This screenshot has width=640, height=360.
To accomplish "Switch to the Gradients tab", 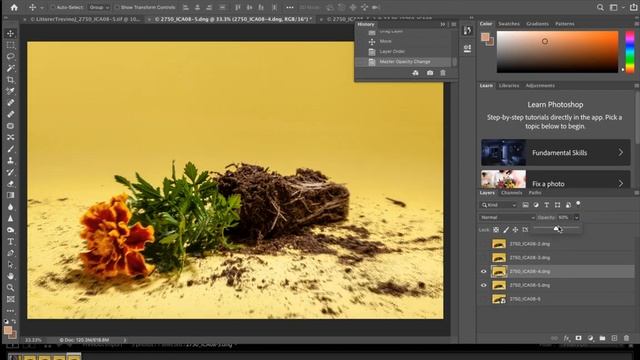I will [537, 24].
